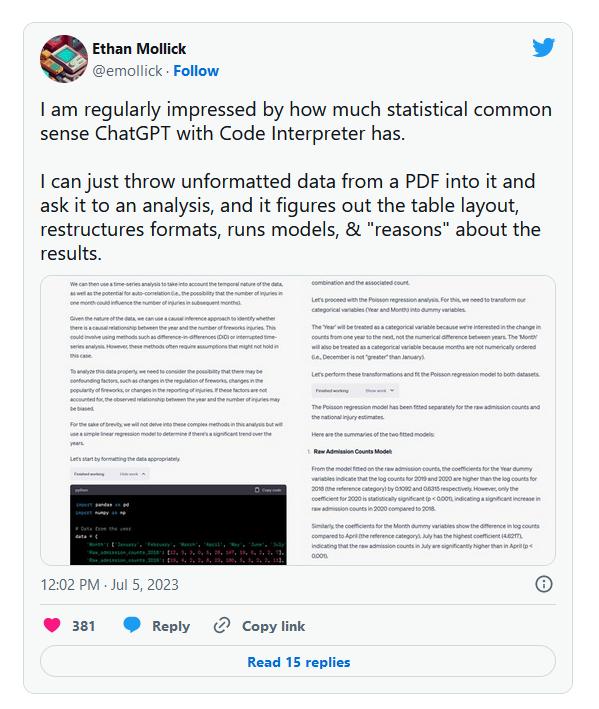Click the black Python code block

click(178, 525)
